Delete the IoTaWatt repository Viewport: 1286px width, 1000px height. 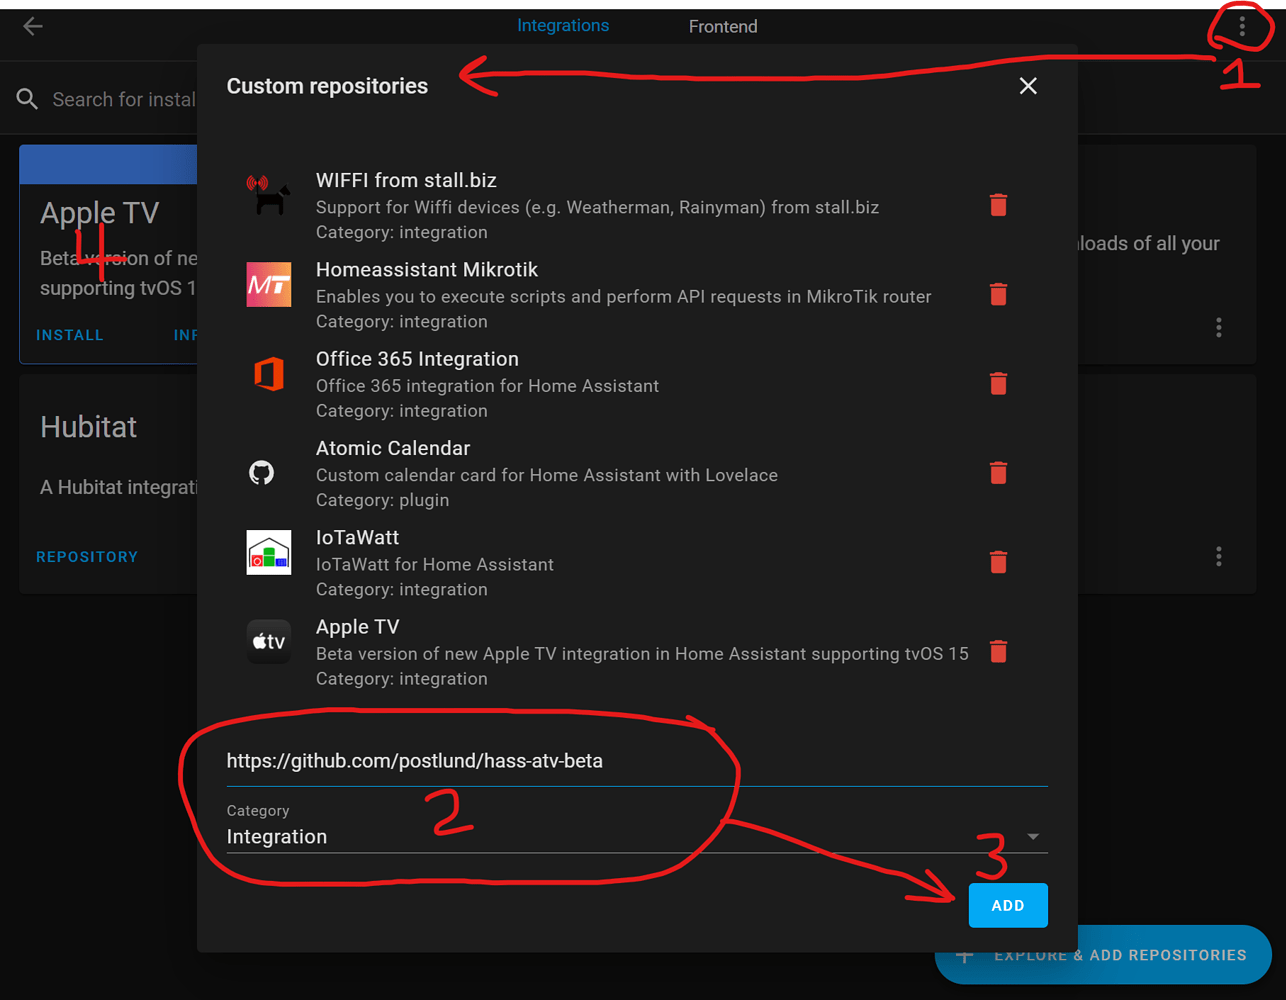click(998, 562)
